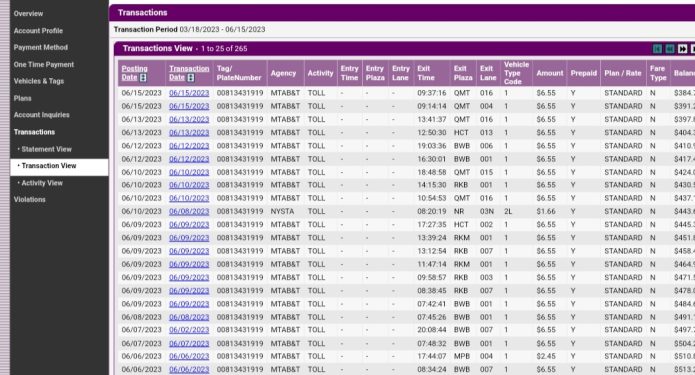The image size is (695, 375).
Task: Go to next page of transactions
Action: point(683,49)
